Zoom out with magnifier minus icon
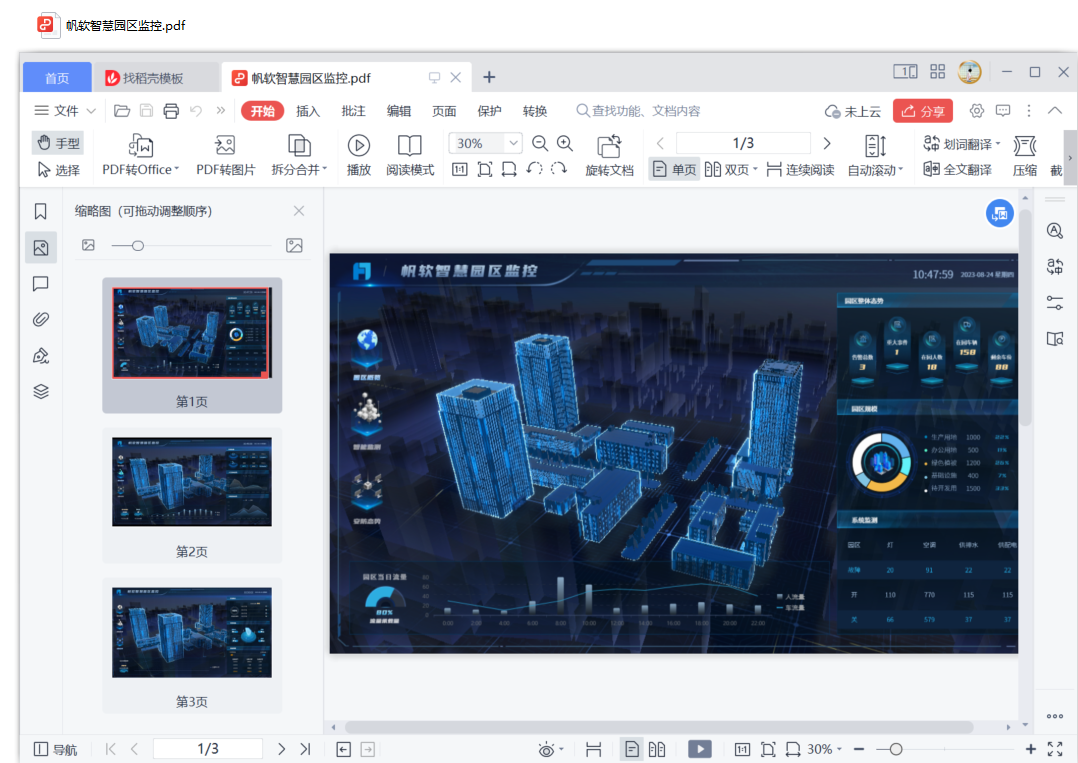Image resolution: width=1078 pixels, height=763 pixels. 540,143
